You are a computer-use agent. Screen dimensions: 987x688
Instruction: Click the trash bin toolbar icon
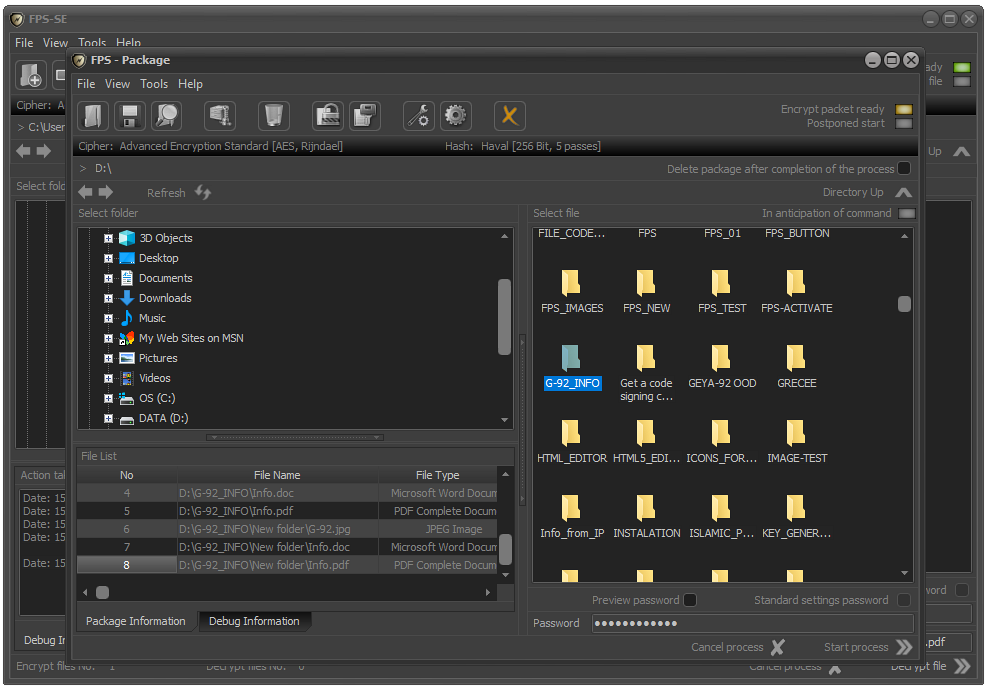[x=273, y=116]
